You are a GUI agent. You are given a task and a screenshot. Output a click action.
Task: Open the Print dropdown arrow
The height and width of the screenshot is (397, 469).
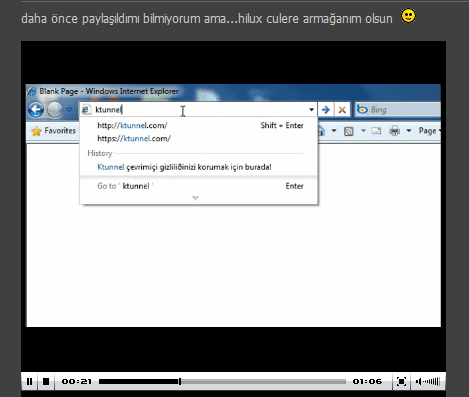click(409, 131)
